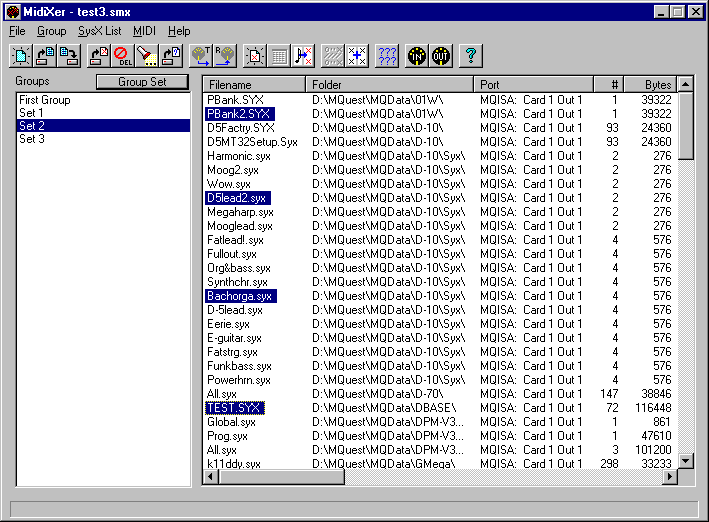Image resolution: width=709 pixels, height=522 pixels.
Task: Click the red DEL delete icon
Action: tap(121, 56)
